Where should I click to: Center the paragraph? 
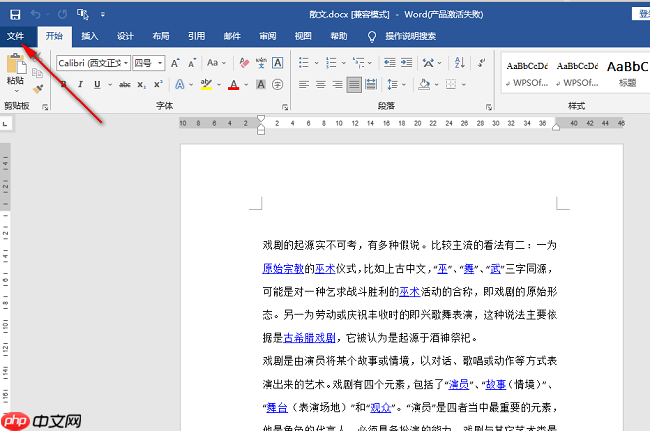coord(320,85)
